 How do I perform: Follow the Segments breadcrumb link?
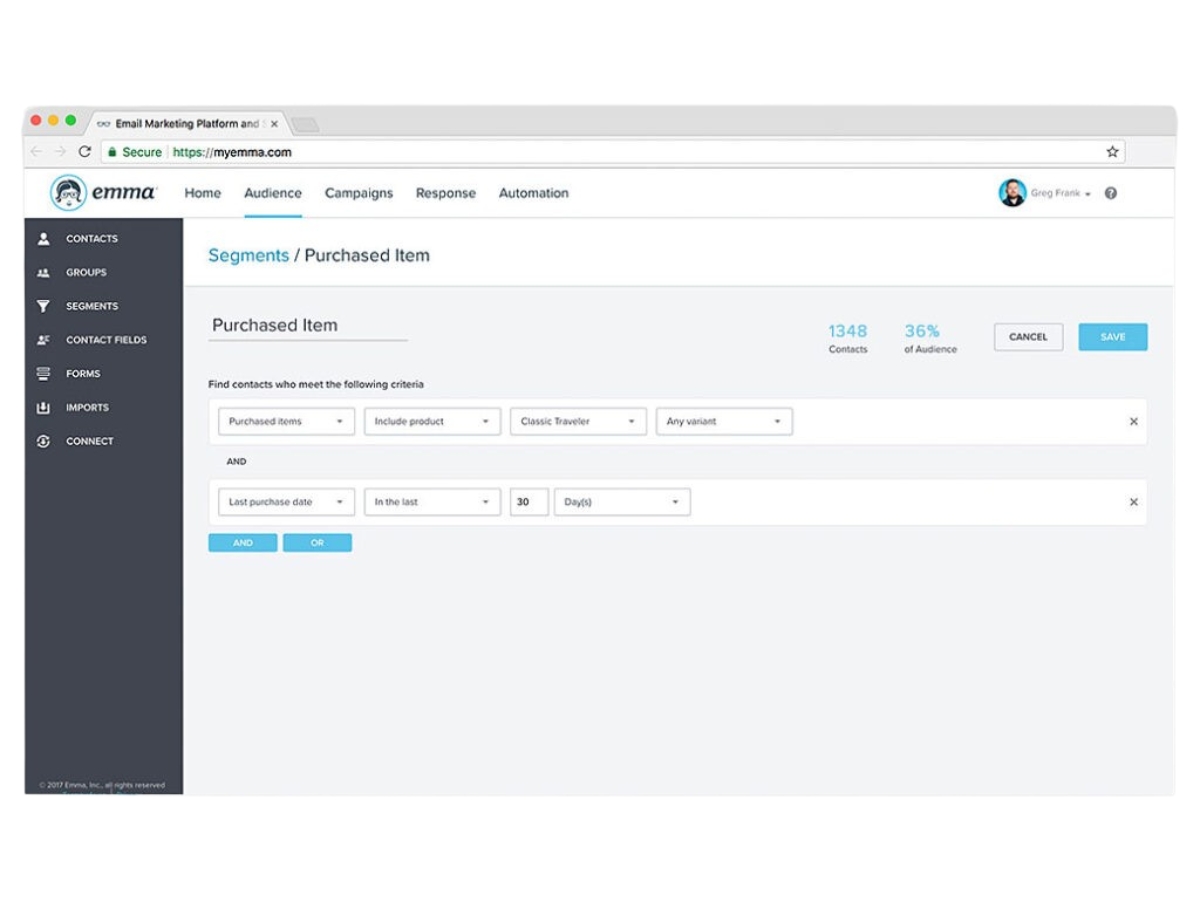click(248, 256)
